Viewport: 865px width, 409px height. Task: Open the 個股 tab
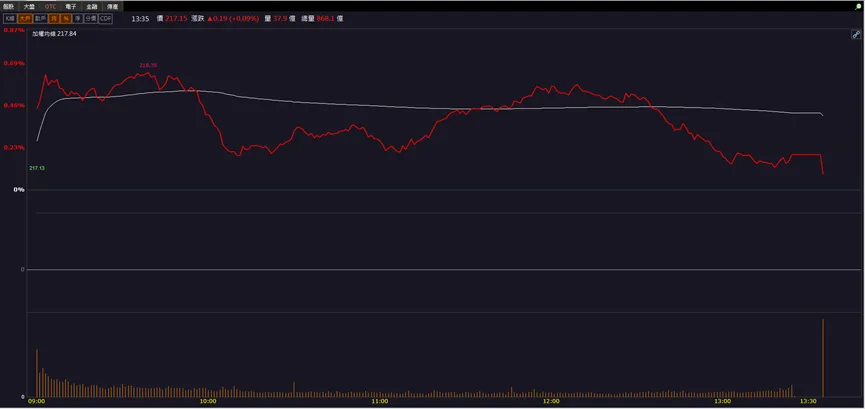[x=8, y=7]
